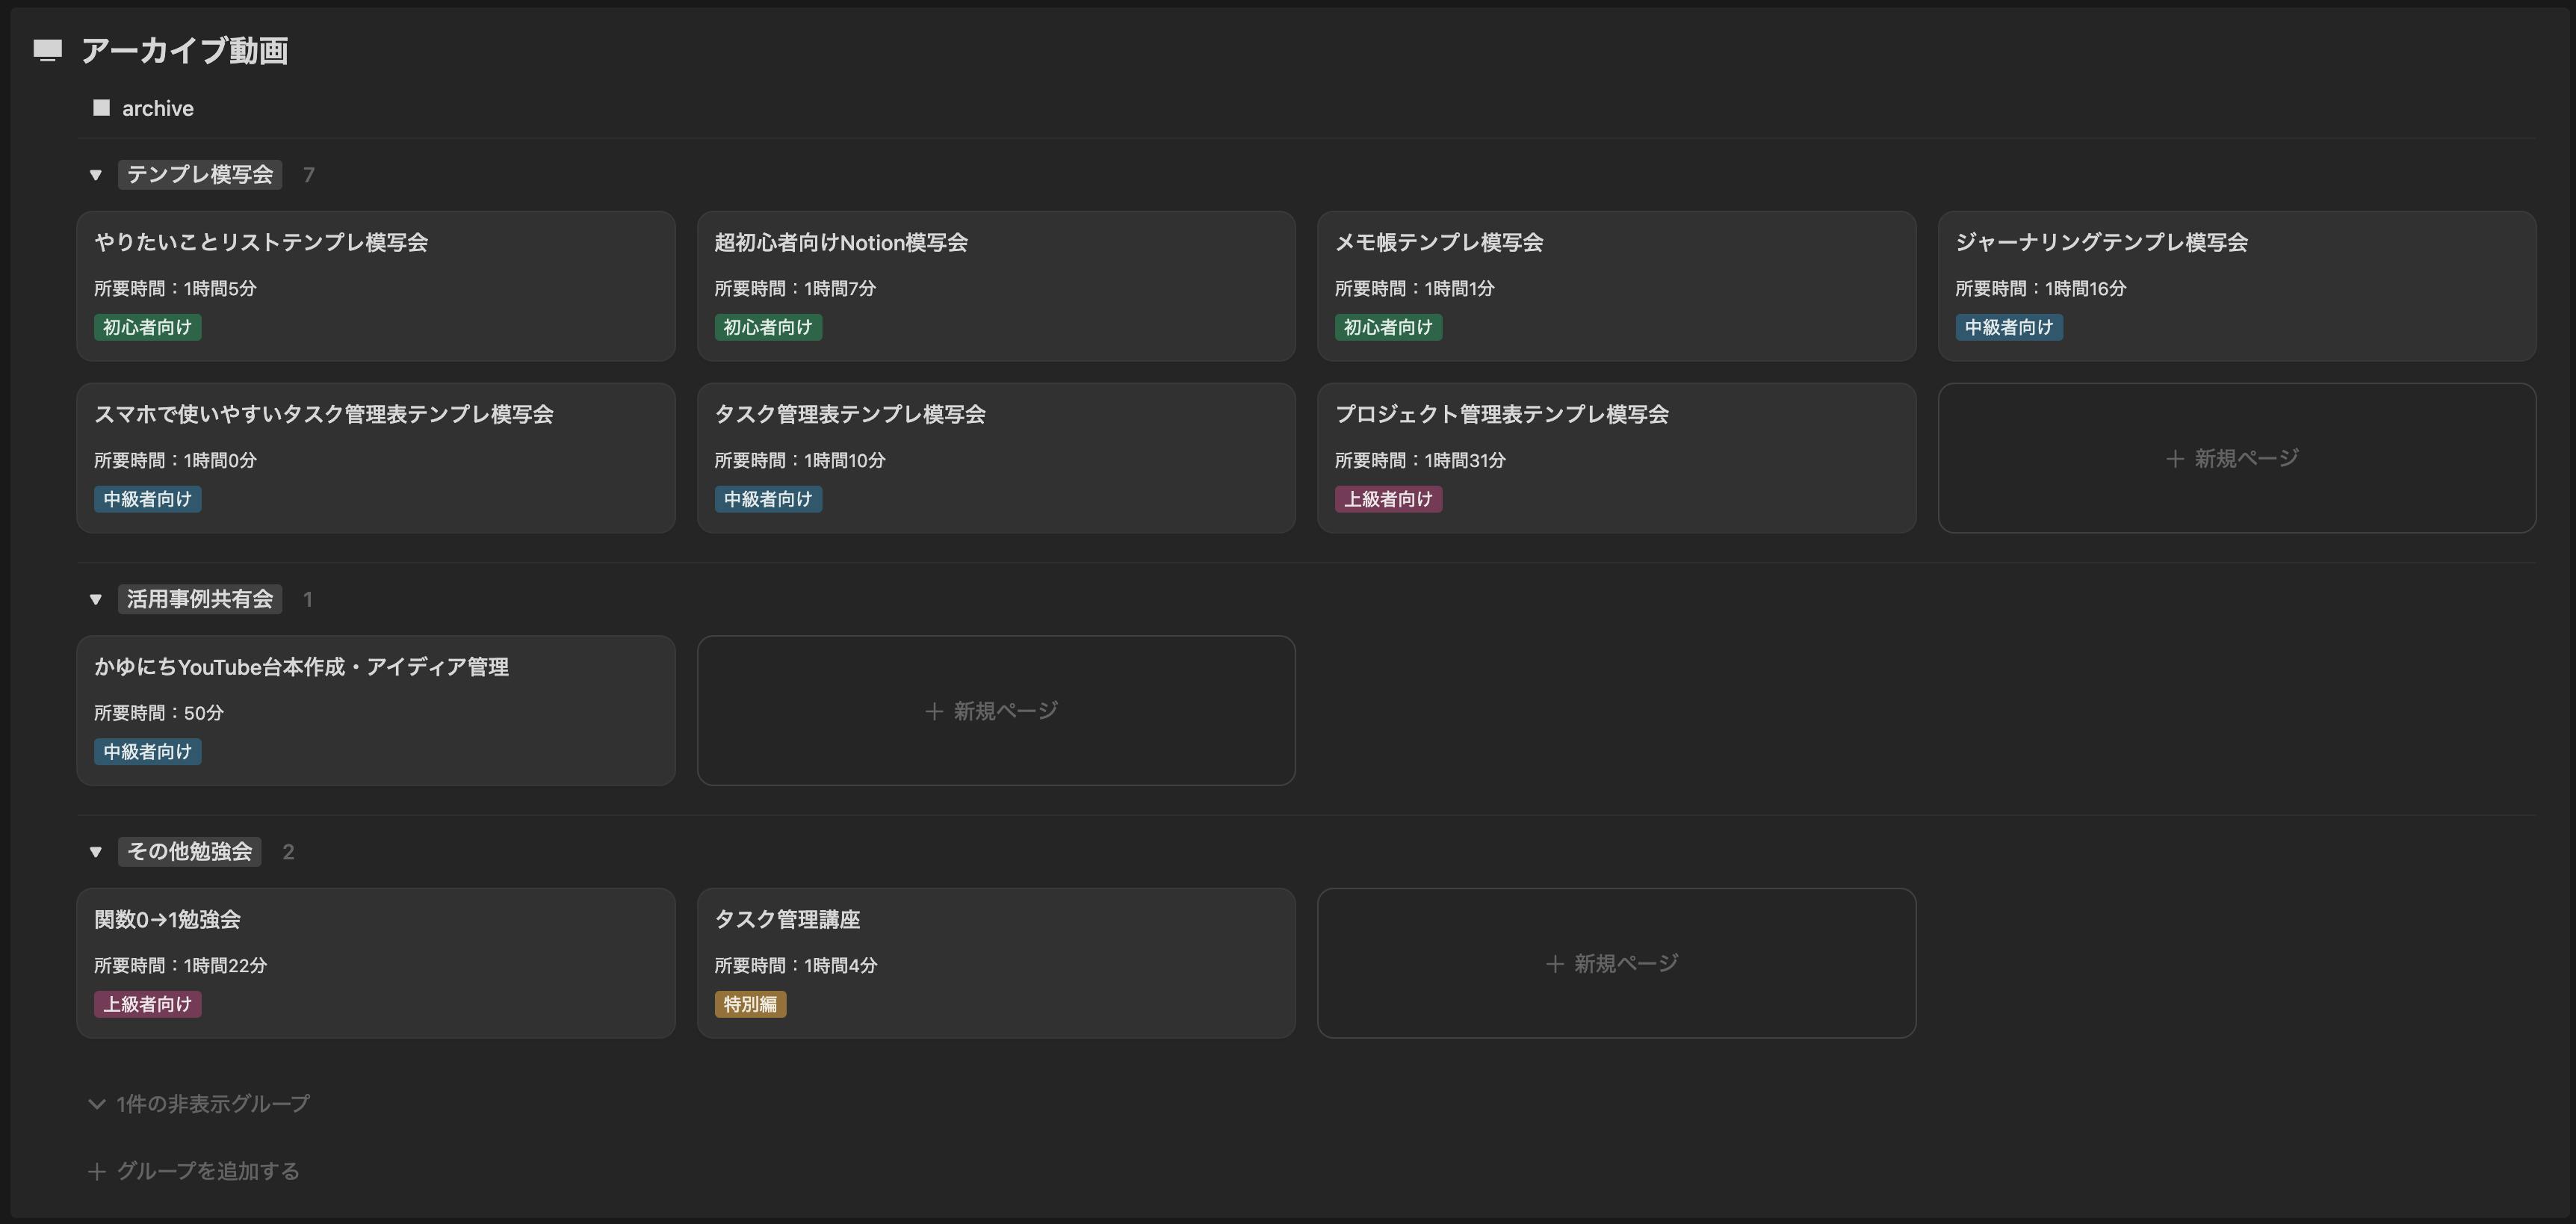Click 所要時間：1時間1分 text

click(1415, 289)
